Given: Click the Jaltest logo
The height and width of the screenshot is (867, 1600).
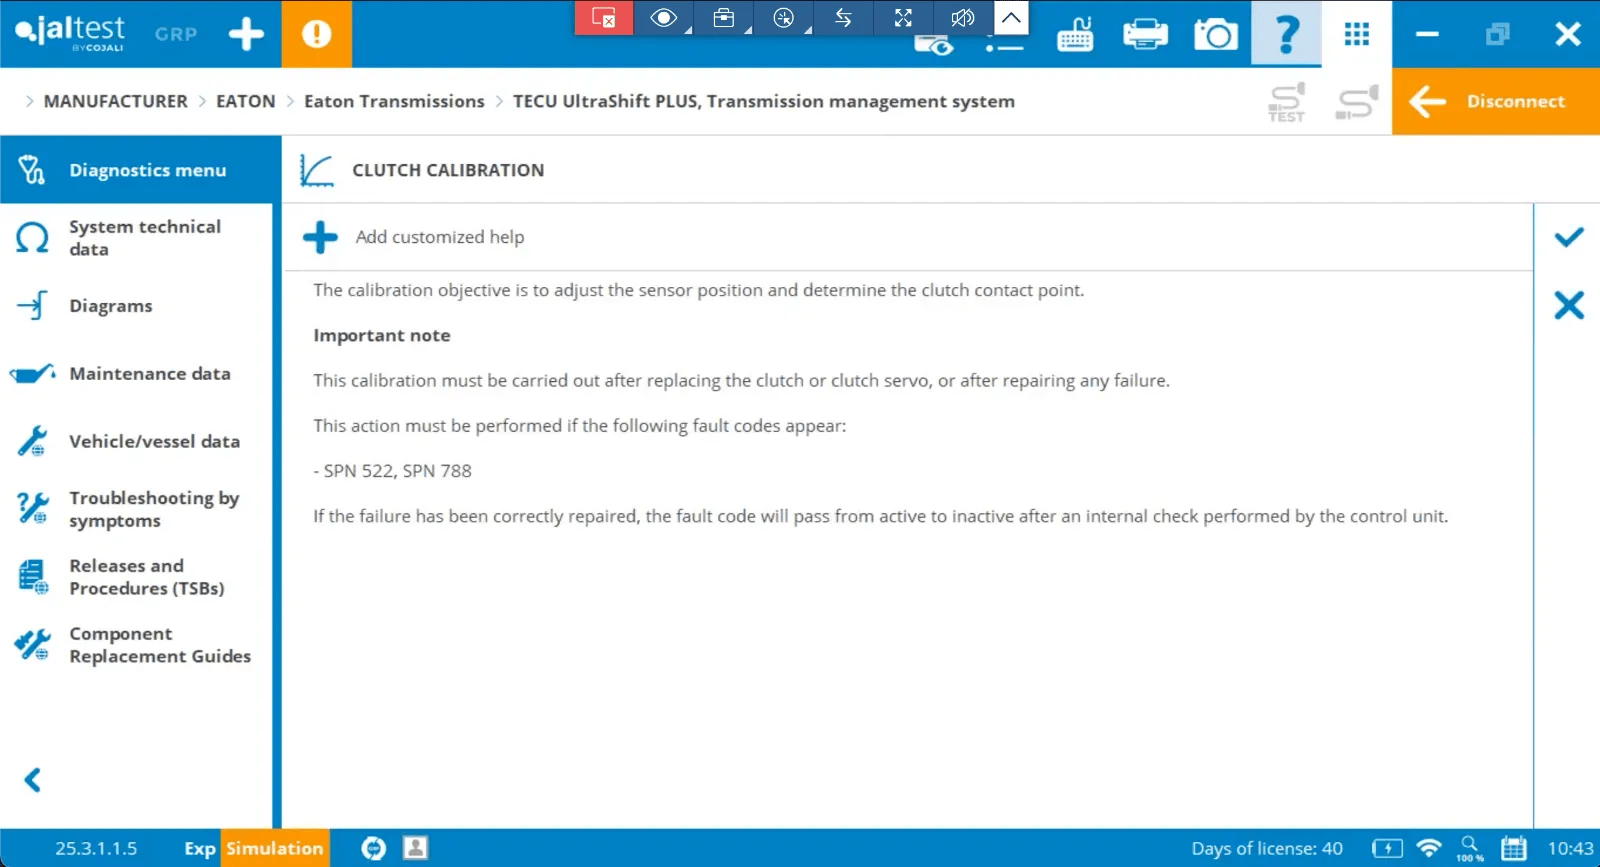Looking at the screenshot, I should tap(70, 33).
